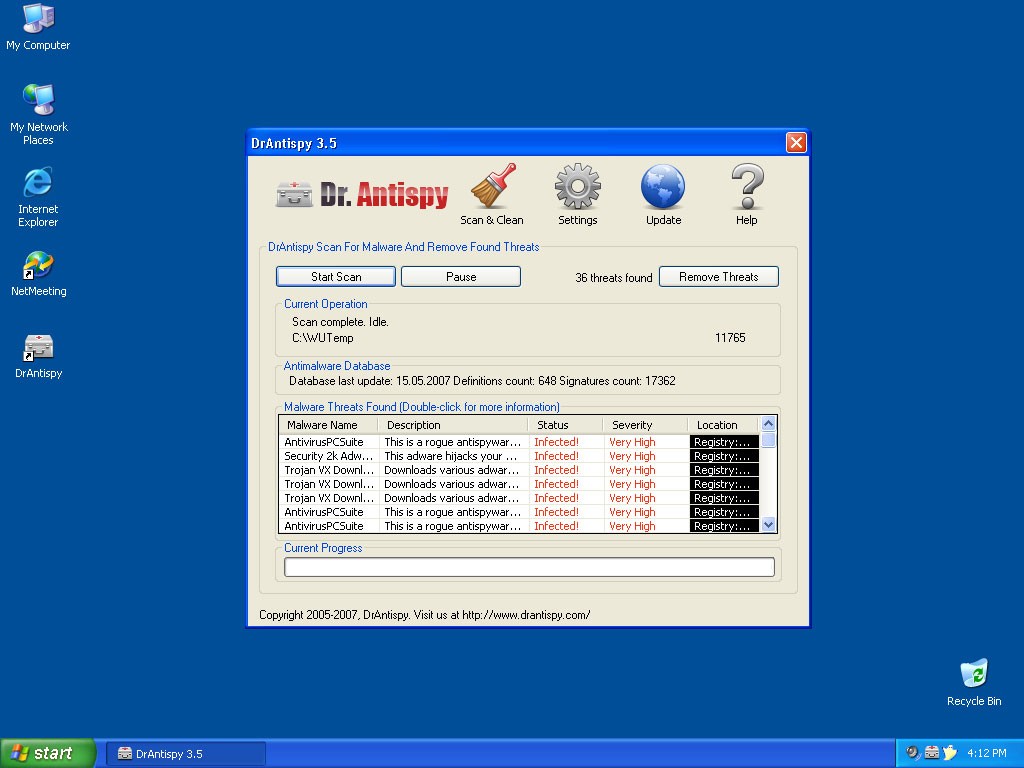The image size is (1024, 768).
Task: Select the NetMeeting desktop icon
Action: point(38,266)
